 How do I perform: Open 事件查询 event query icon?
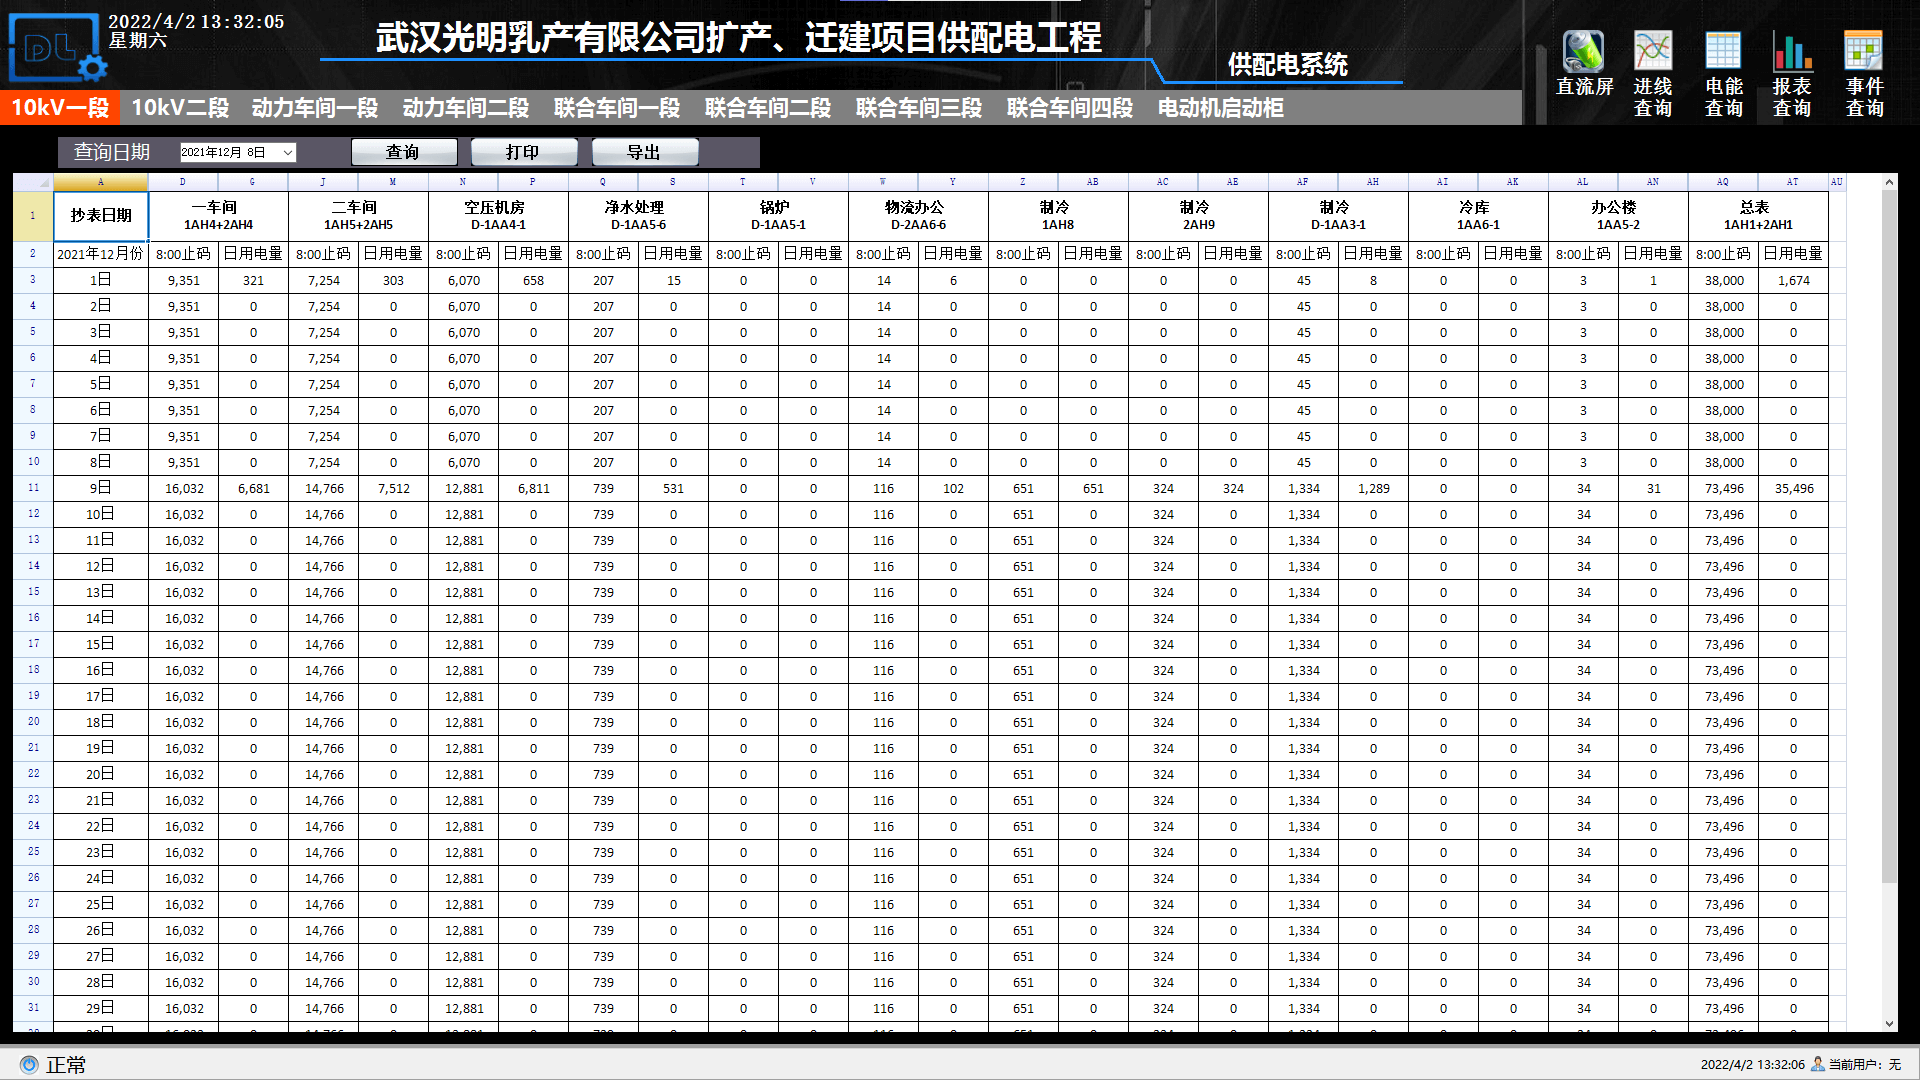[x=1863, y=52]
